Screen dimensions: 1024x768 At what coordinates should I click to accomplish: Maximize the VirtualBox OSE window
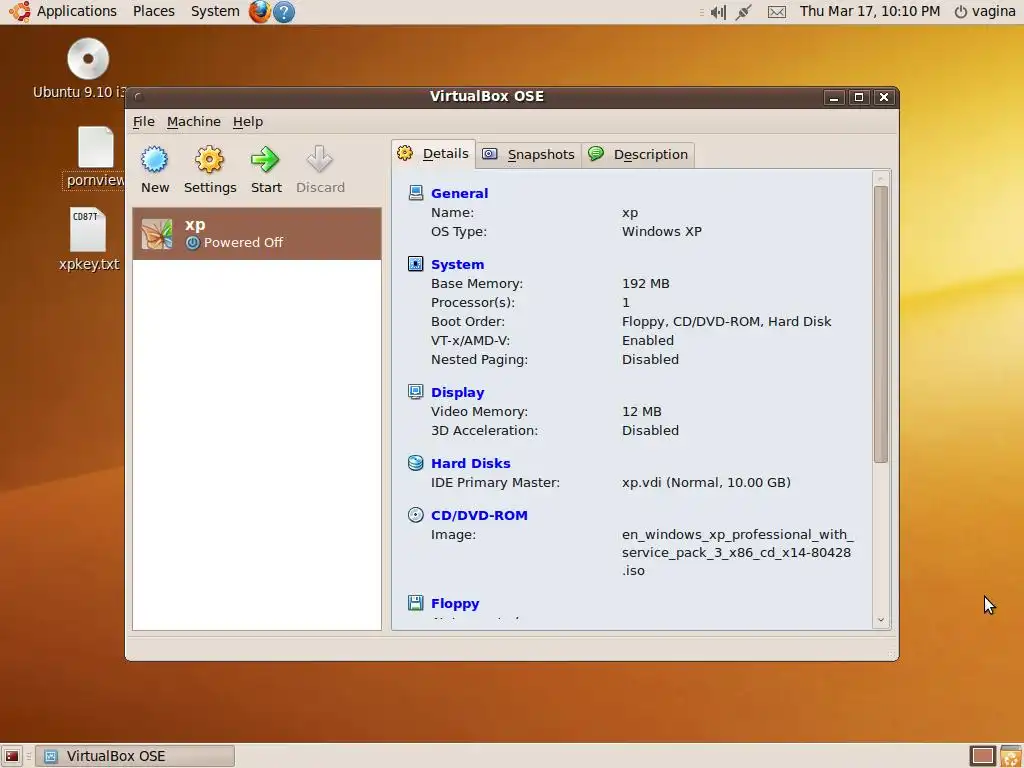tap(859, 97)
